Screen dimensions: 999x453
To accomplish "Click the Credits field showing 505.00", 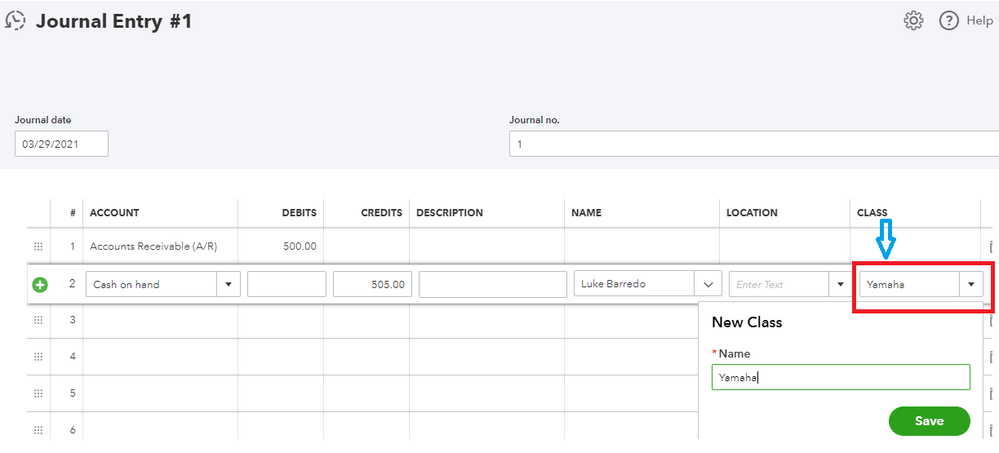I will pos(372,285).
